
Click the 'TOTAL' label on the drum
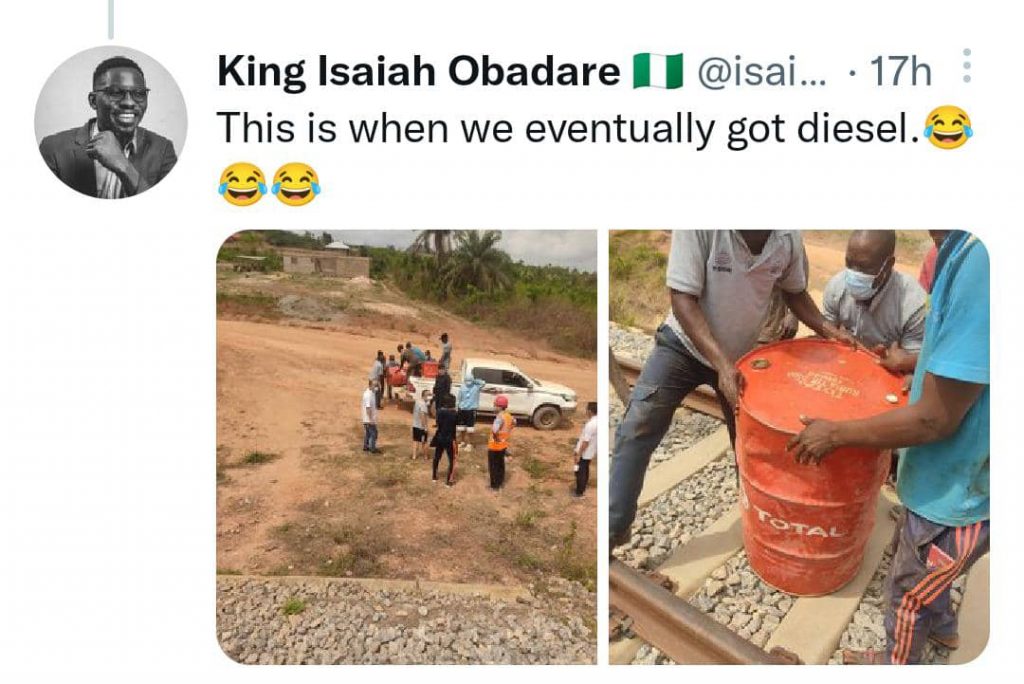click(x=787, y=520)
